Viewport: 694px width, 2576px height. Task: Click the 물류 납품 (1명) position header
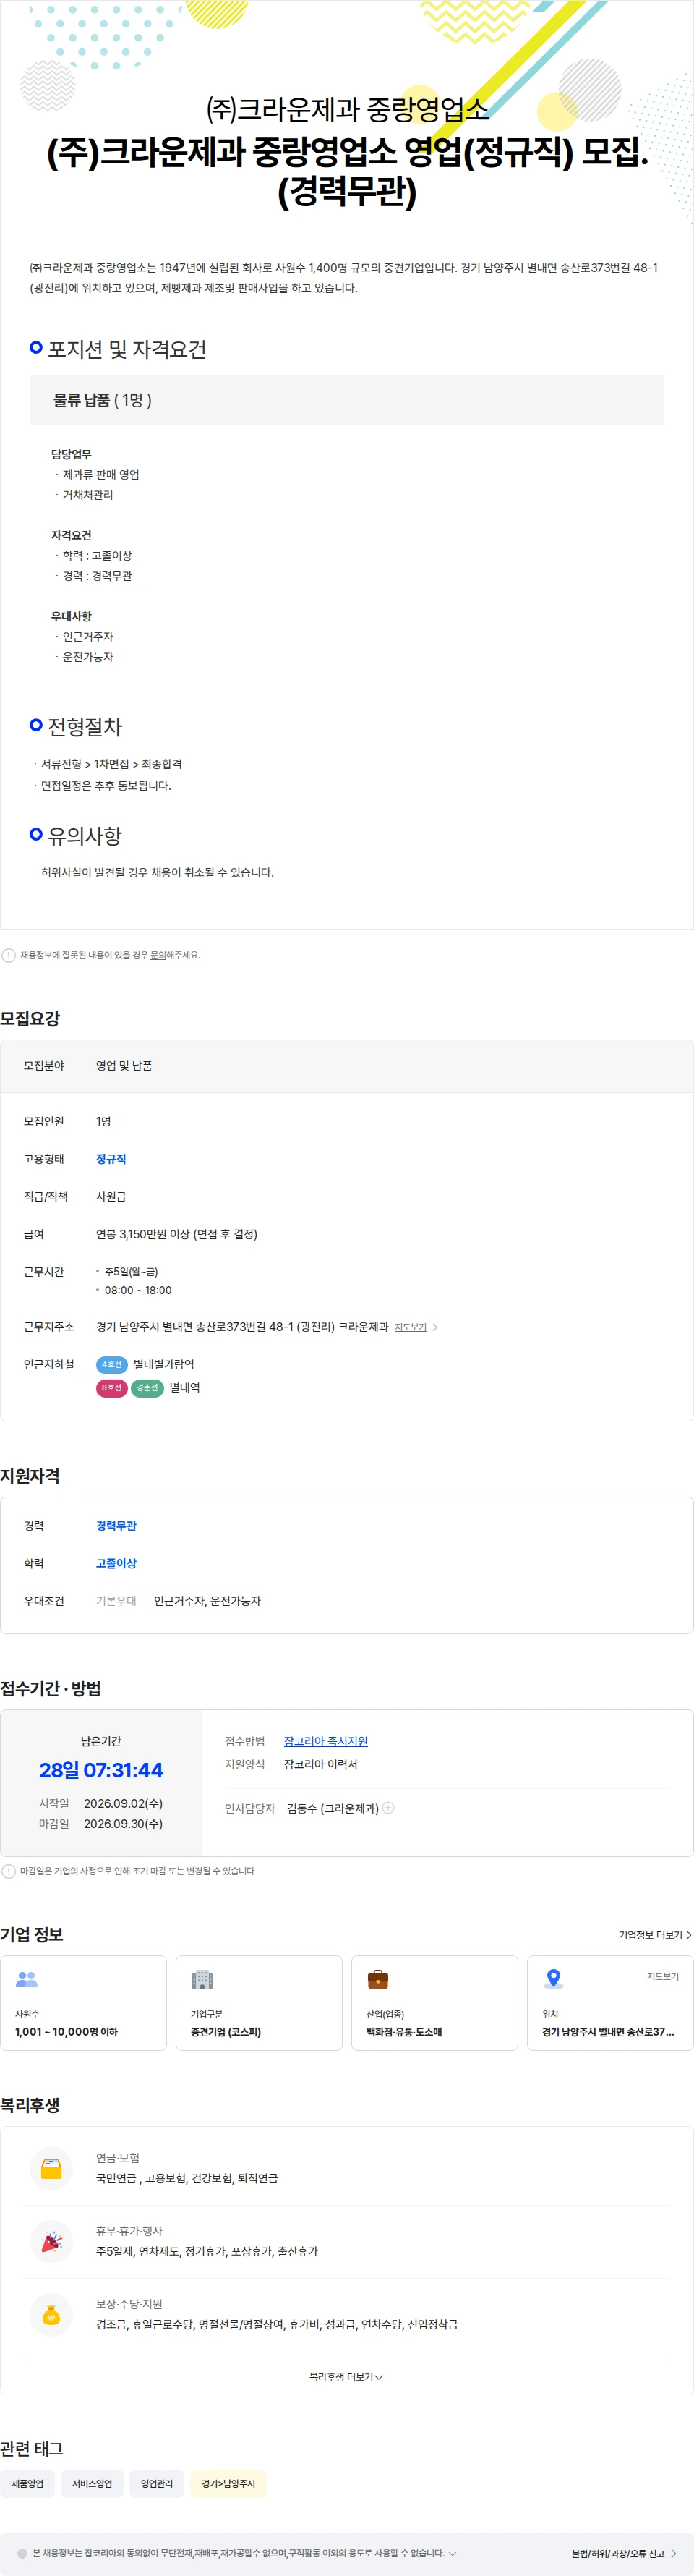click(346, 400)
